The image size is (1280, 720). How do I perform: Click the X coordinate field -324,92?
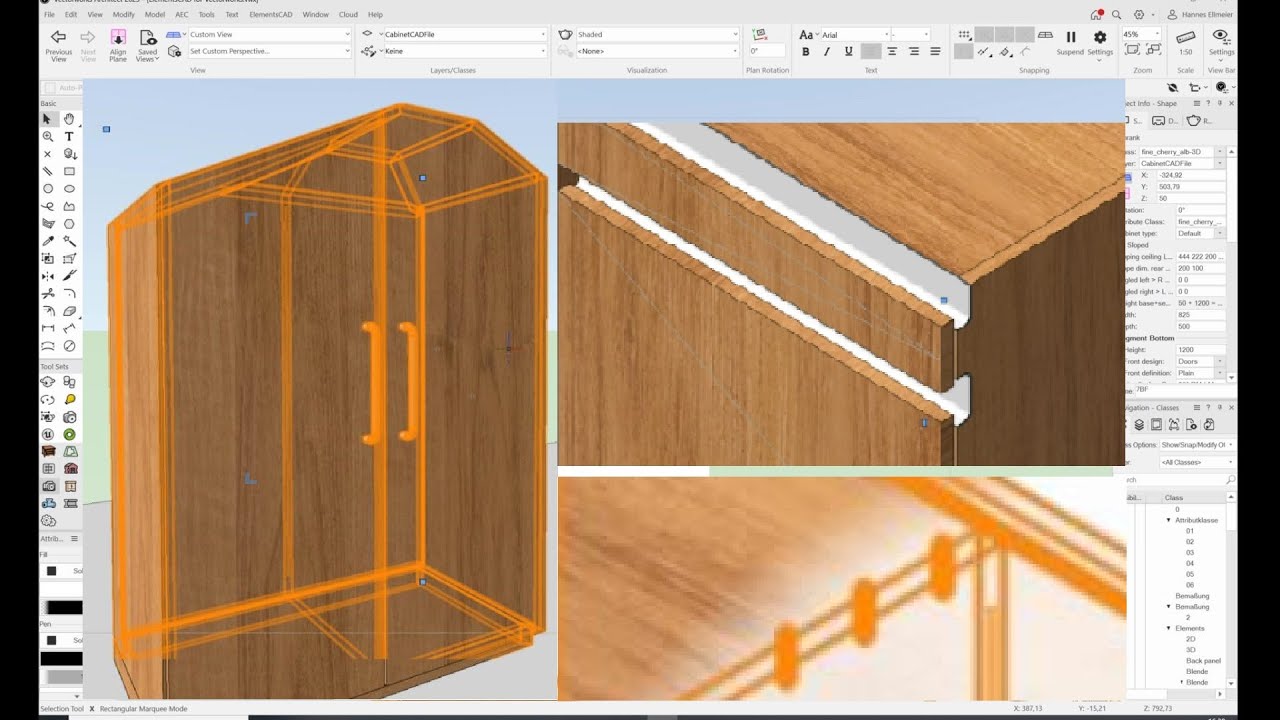click(1190, 175)
